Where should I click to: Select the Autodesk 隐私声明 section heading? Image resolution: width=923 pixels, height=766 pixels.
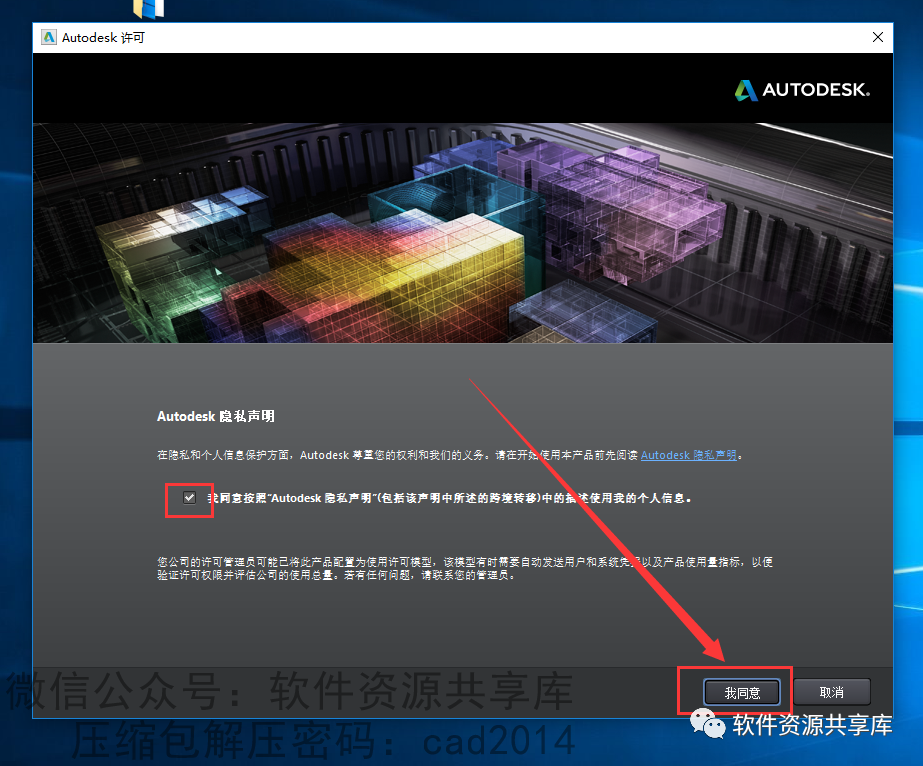(x=215, y=416)
